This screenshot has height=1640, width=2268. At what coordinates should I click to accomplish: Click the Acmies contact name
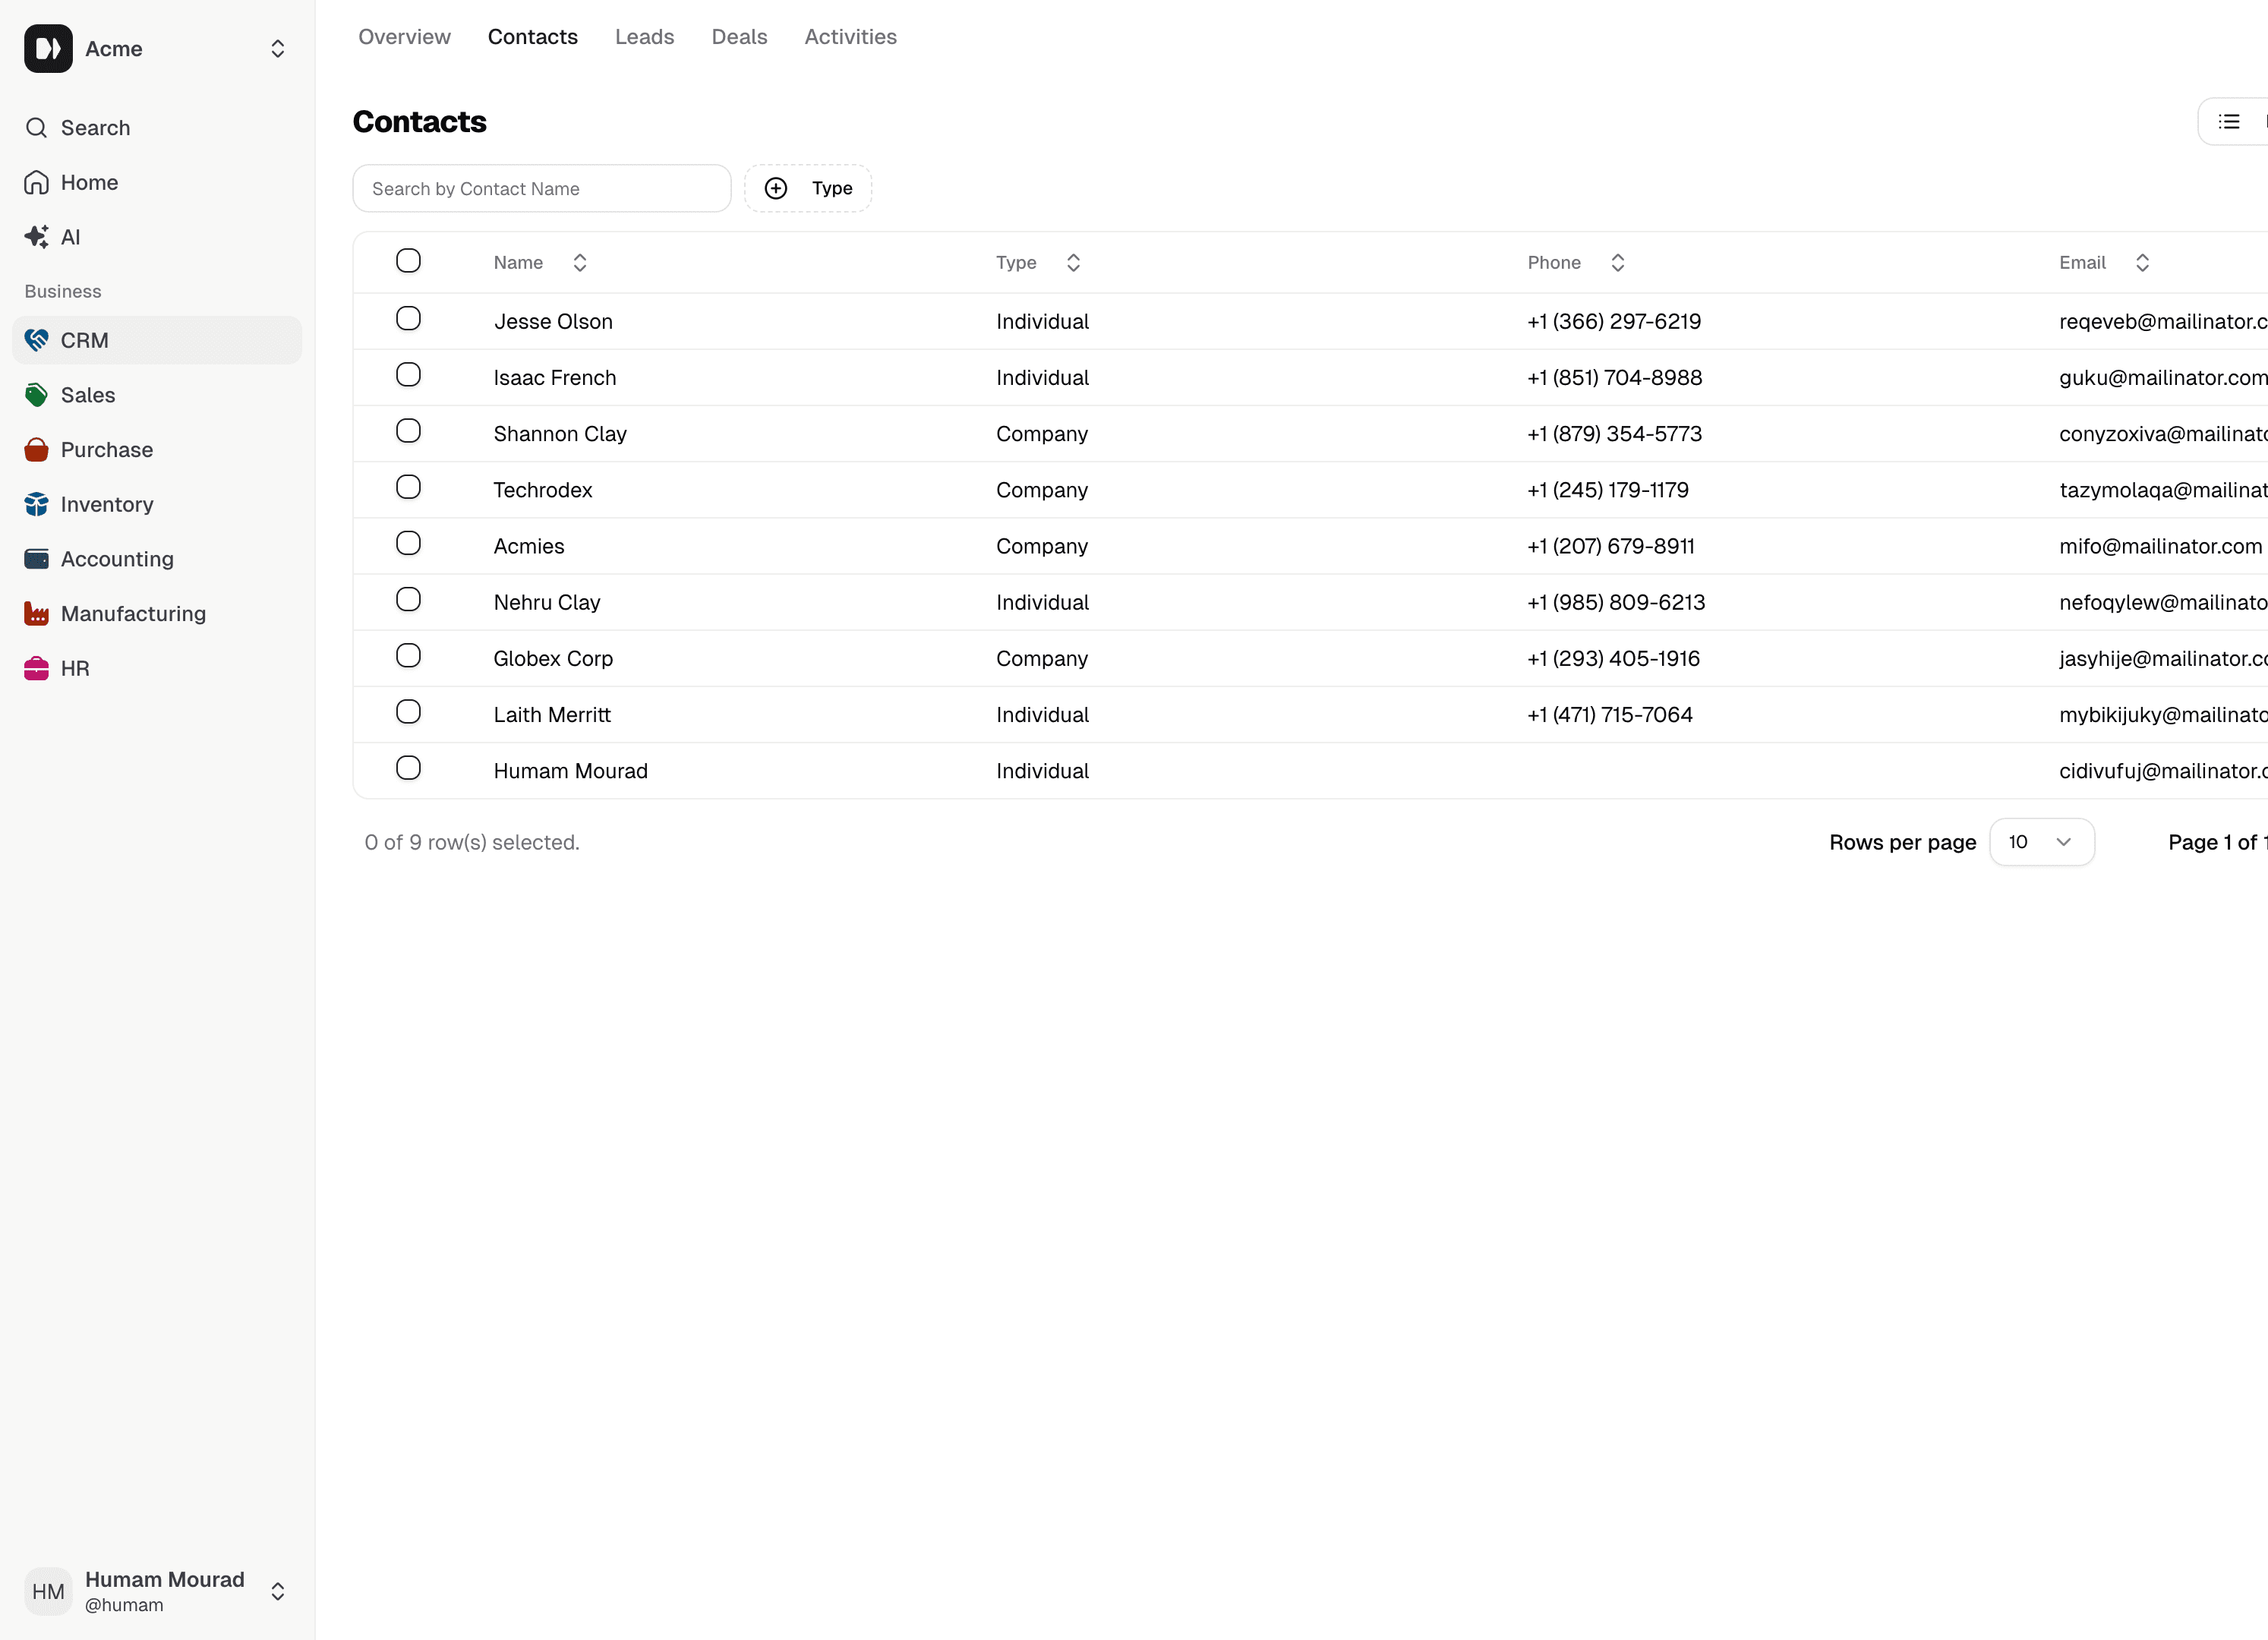click(x=529, y=547)
